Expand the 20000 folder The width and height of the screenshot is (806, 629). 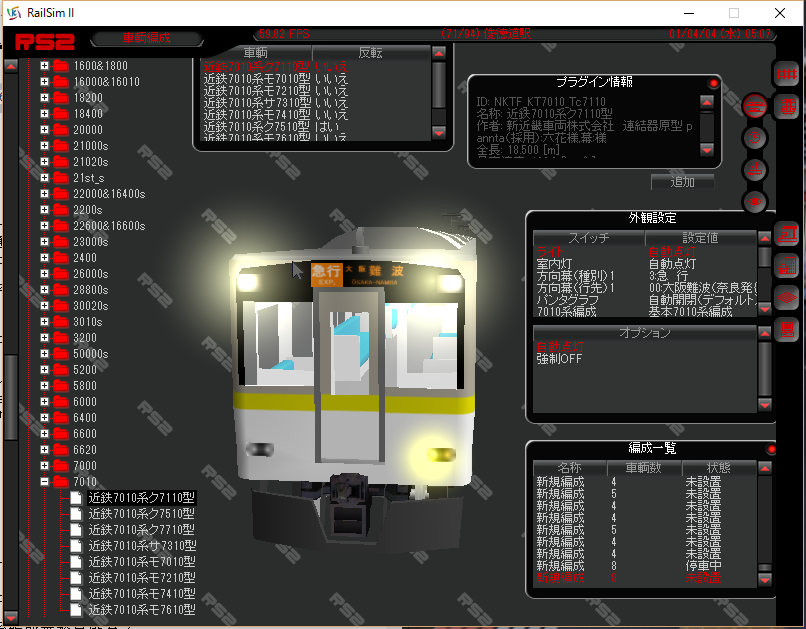45,130
